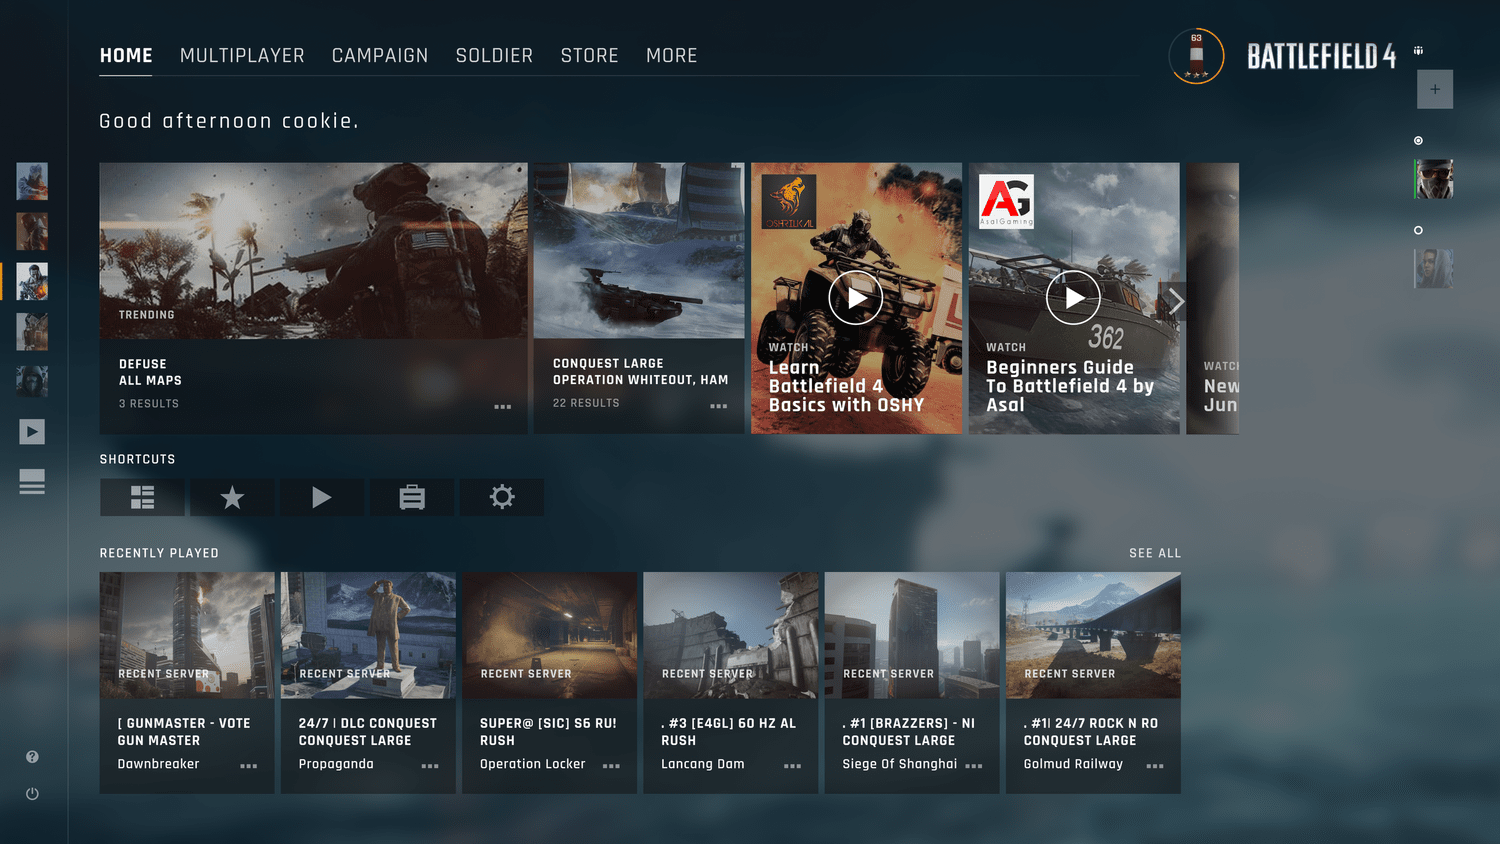Click the power quit icon
This screenshot has height=844, width=1500.
click(32, 794)
